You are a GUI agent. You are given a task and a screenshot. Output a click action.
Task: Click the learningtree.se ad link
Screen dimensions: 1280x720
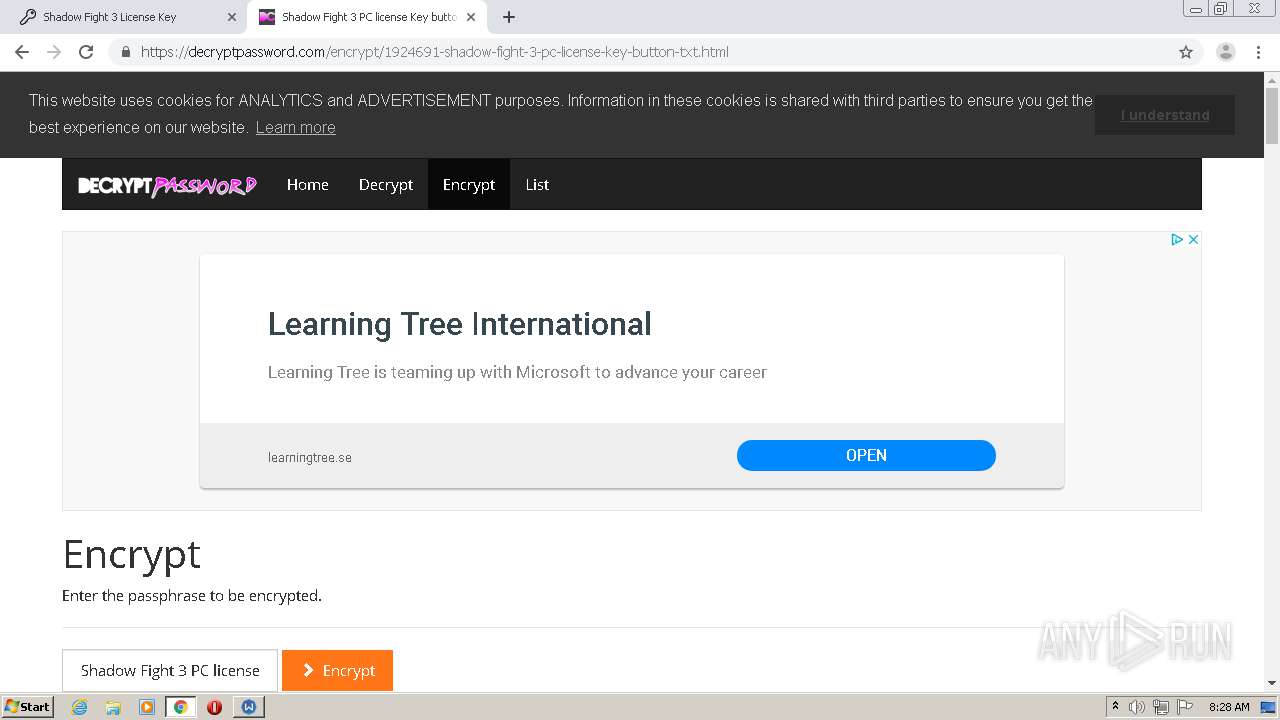(310, 458)
